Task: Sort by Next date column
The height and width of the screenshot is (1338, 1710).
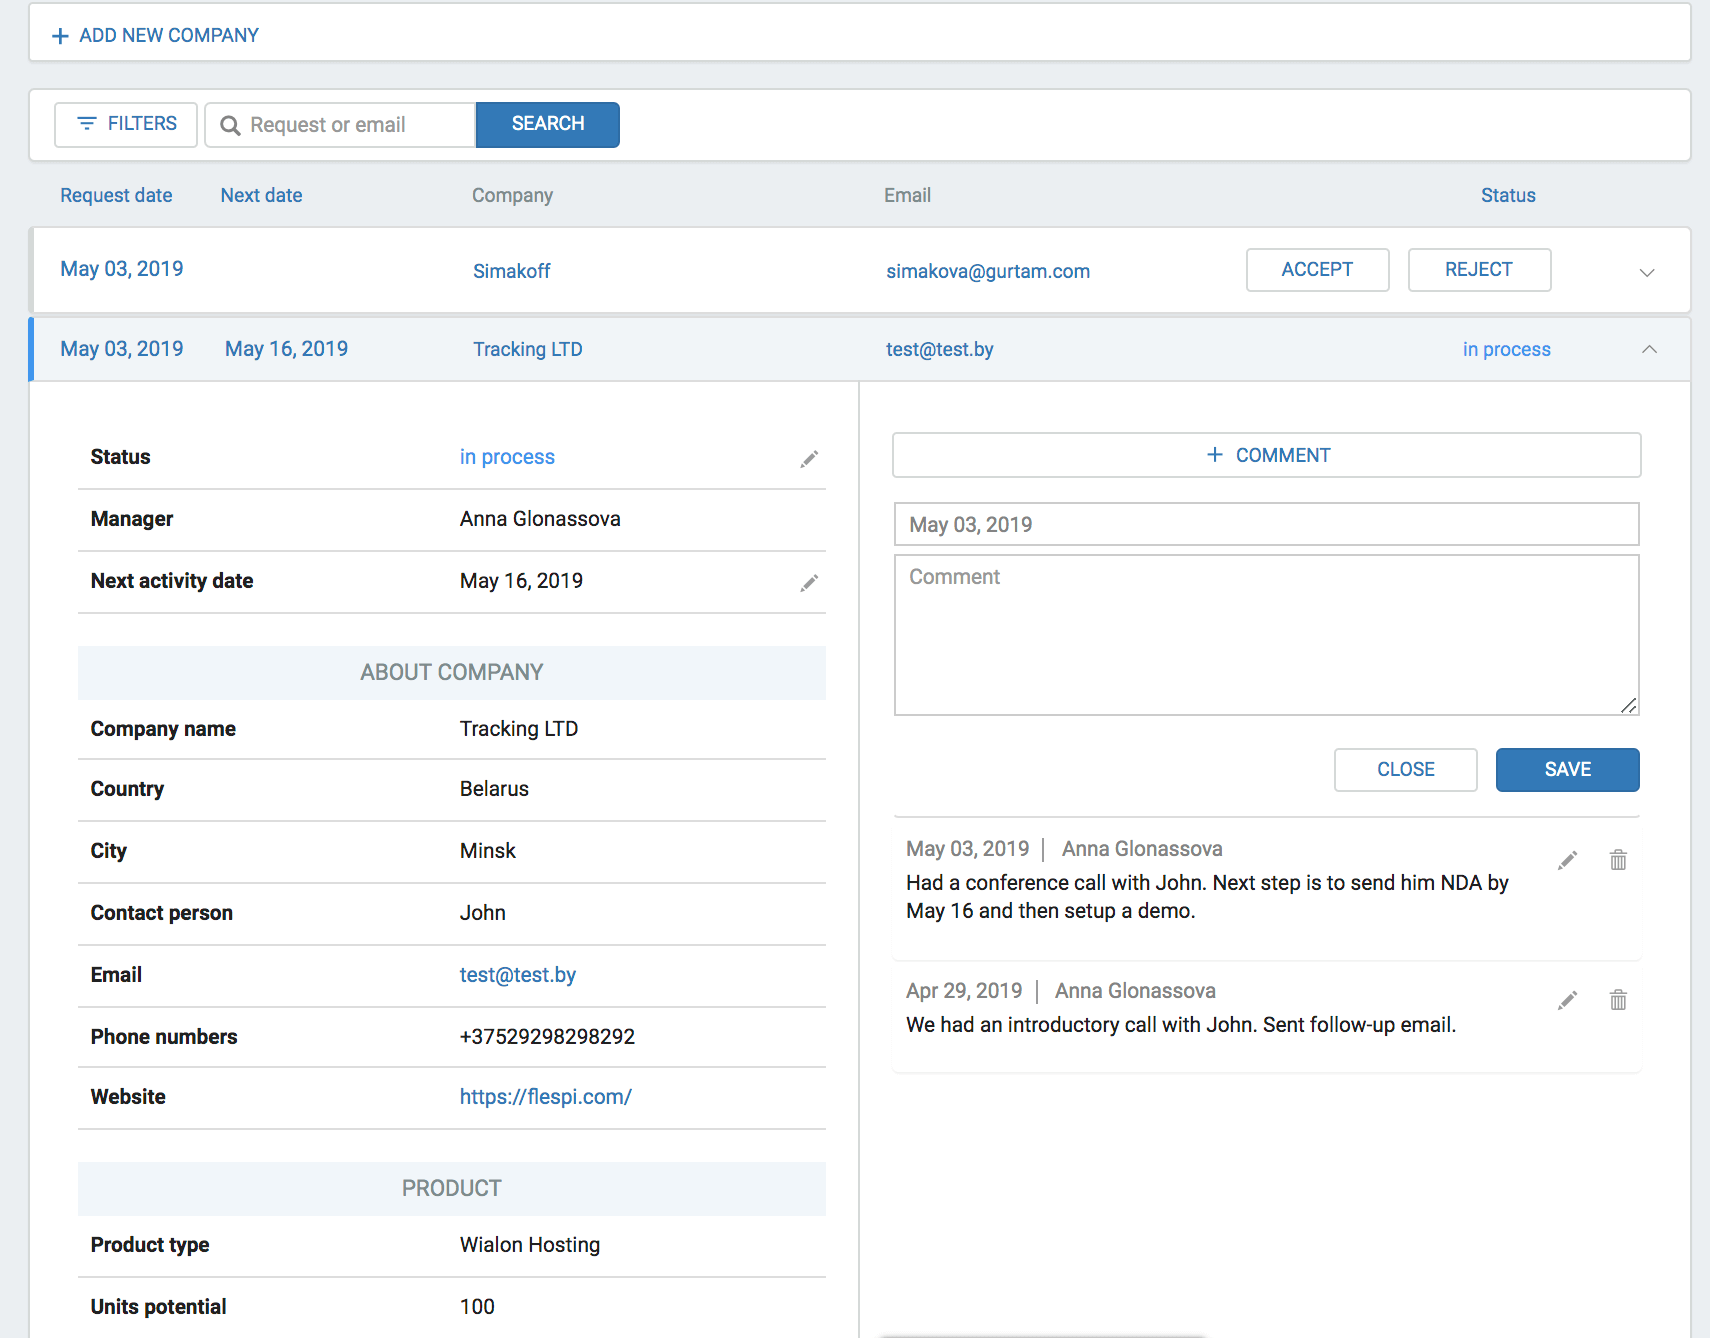Action: (261, 196)
